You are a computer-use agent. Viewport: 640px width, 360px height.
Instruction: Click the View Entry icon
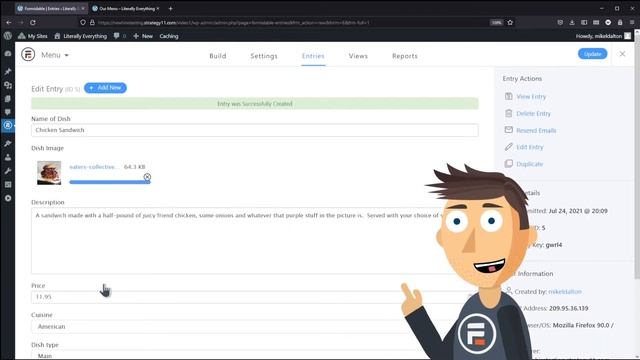(x=508, y=96)
